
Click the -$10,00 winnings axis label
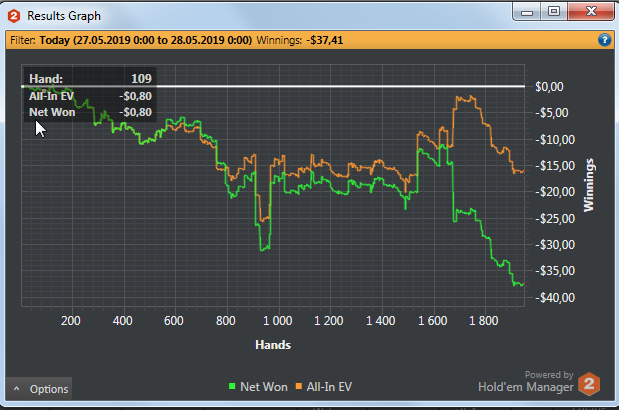point(555,139)
